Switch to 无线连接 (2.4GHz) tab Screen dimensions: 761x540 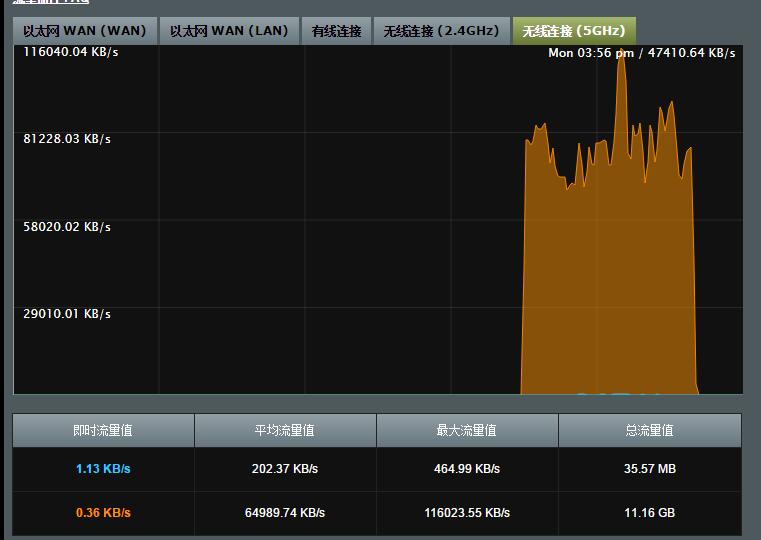(441, 31)
